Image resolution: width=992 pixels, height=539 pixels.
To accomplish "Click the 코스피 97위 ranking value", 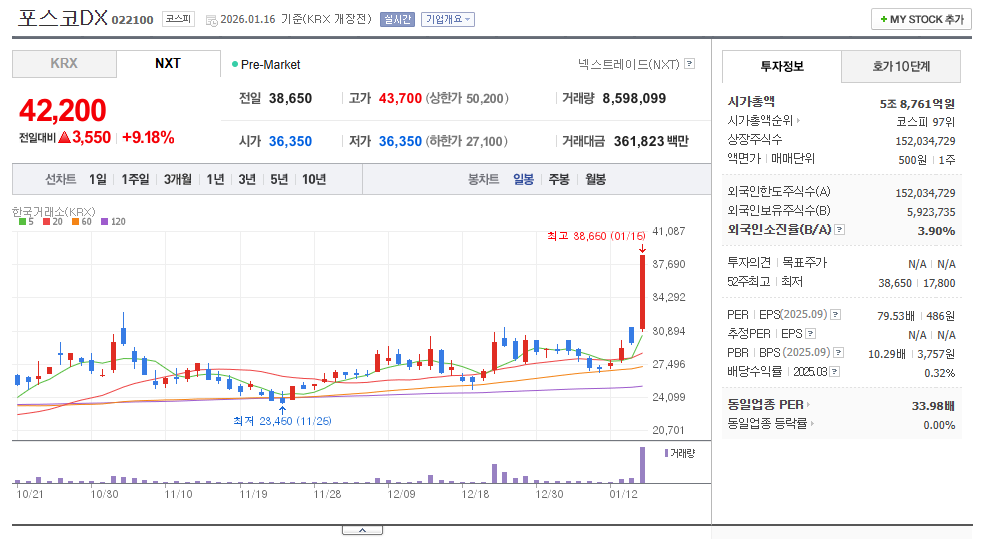I will click(926, 122).
